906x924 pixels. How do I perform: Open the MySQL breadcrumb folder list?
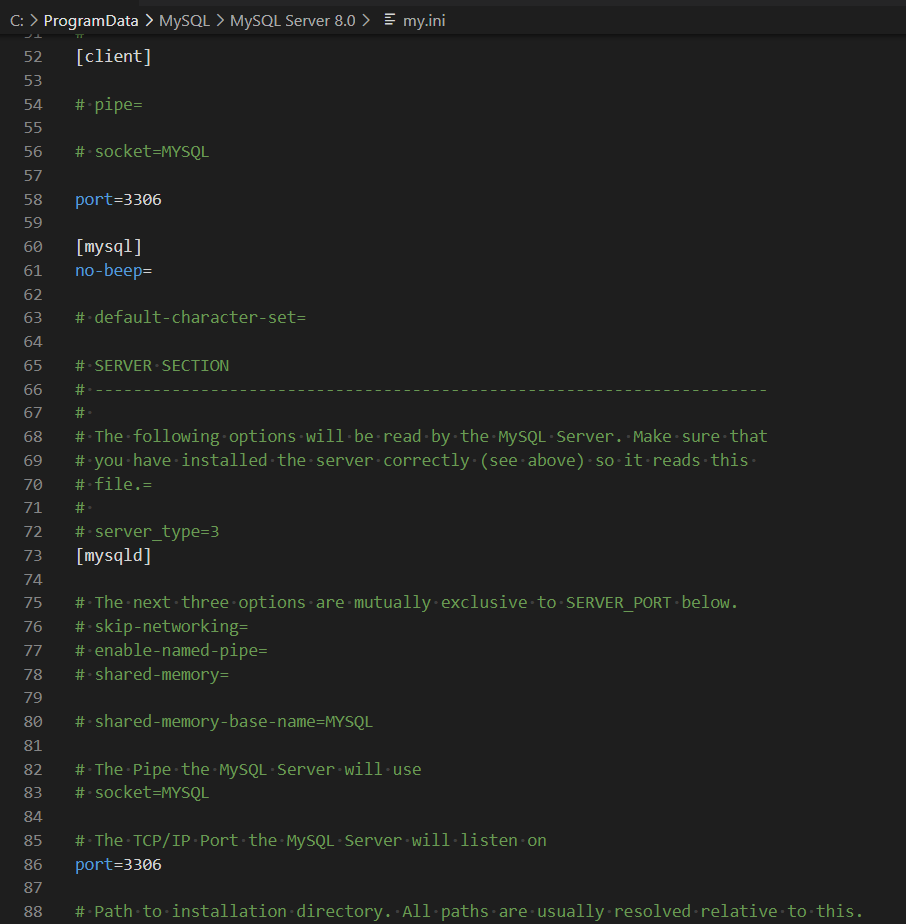183,20
